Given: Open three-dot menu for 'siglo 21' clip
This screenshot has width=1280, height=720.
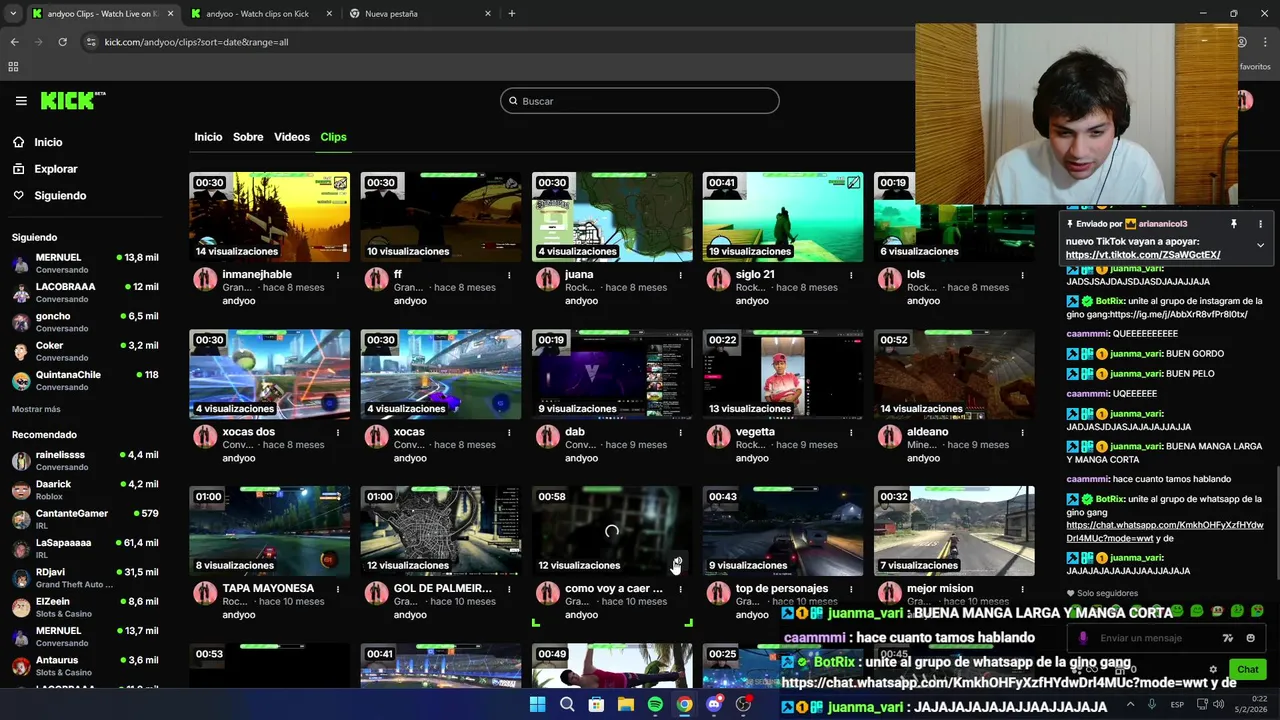Looking at the screenshot, I should (x=851, y=275).
